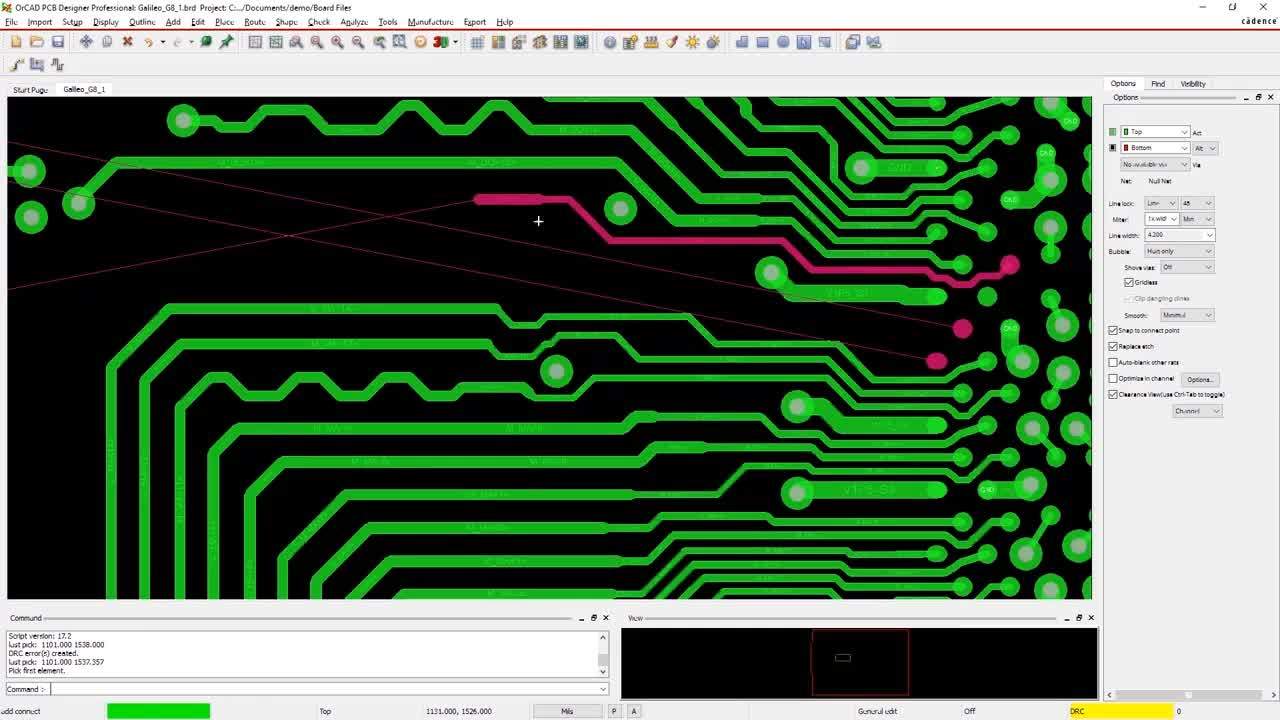Open the Bubble Hug only dropdown
The height and width of the screenshot is (720, 1280).
coord(1180,251)
